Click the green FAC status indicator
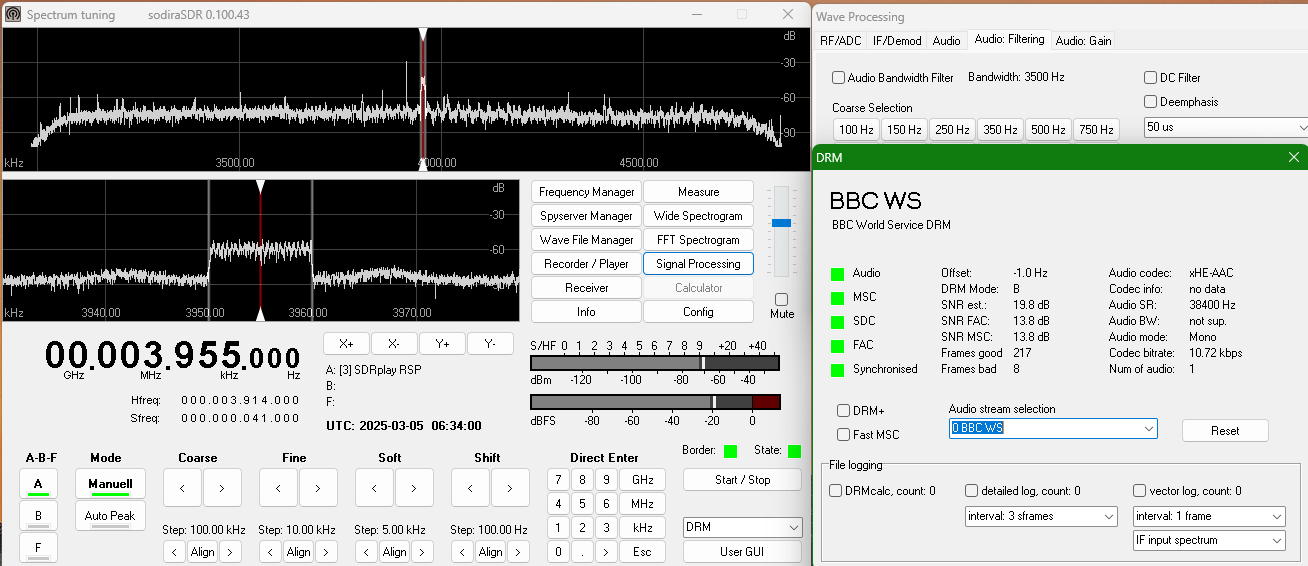The width and height of the screenshot is (1308, 566). 837,345
